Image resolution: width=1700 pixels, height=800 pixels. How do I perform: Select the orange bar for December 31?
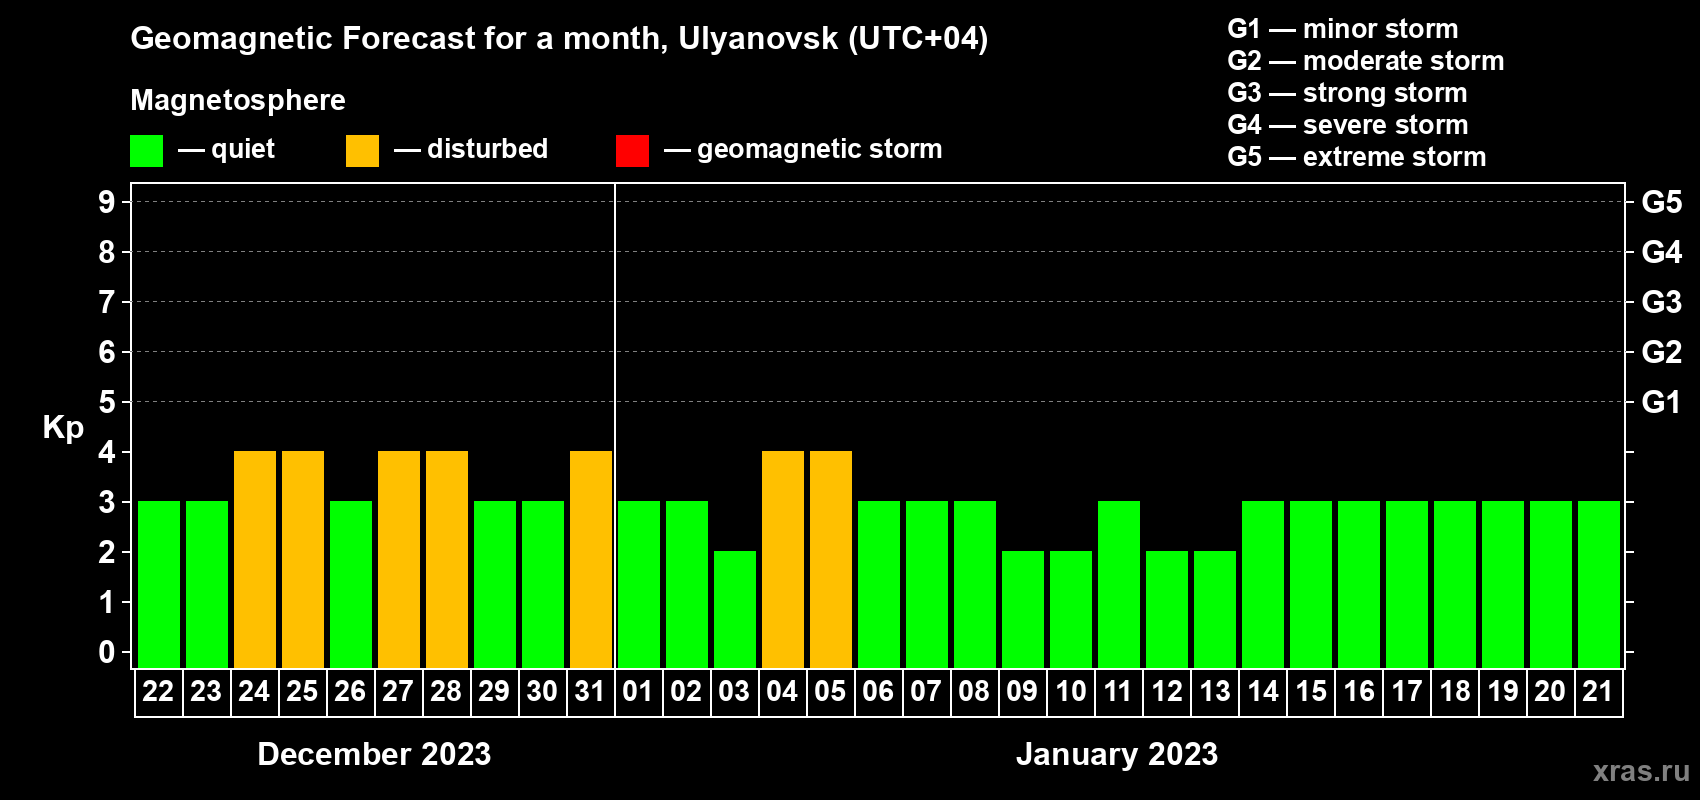pyautogui.click(x=591, y=559)
